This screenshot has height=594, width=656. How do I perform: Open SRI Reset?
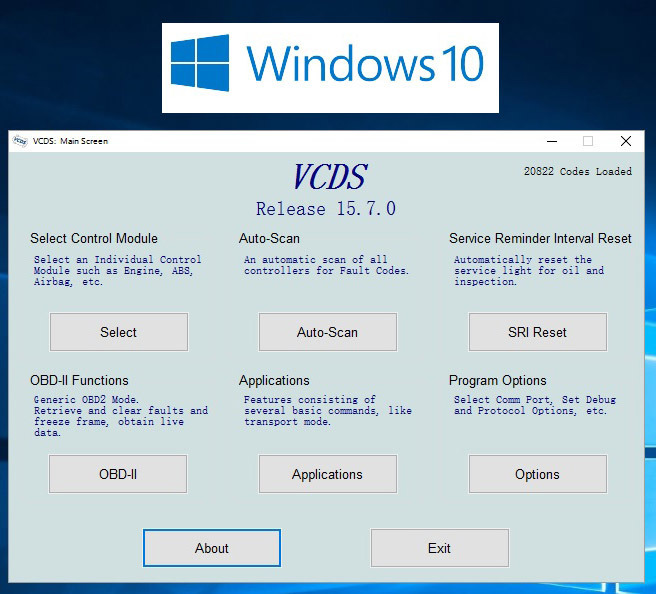pyautogui.click(x=538, y=332)
